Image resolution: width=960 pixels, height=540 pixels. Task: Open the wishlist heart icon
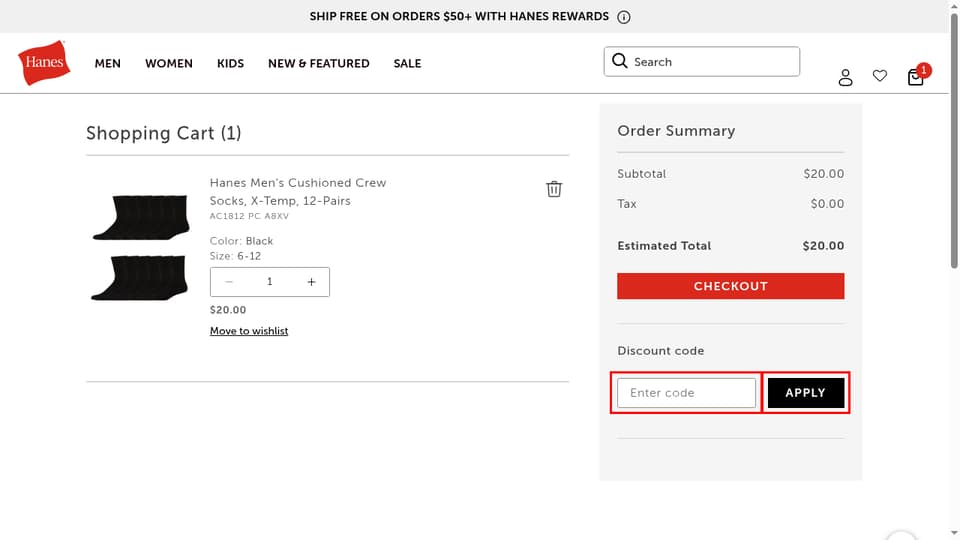point(880,75)
